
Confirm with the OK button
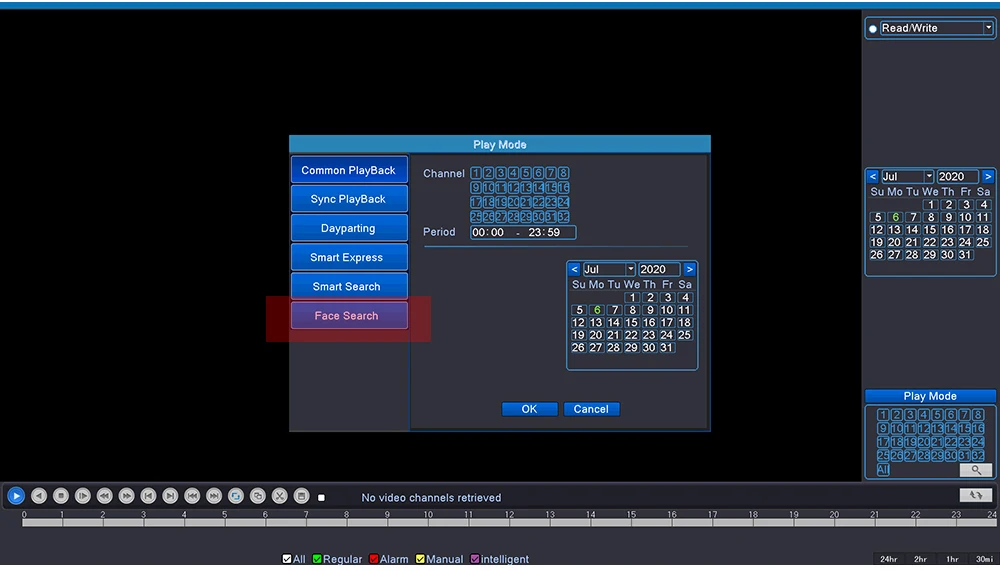point(529,409)
